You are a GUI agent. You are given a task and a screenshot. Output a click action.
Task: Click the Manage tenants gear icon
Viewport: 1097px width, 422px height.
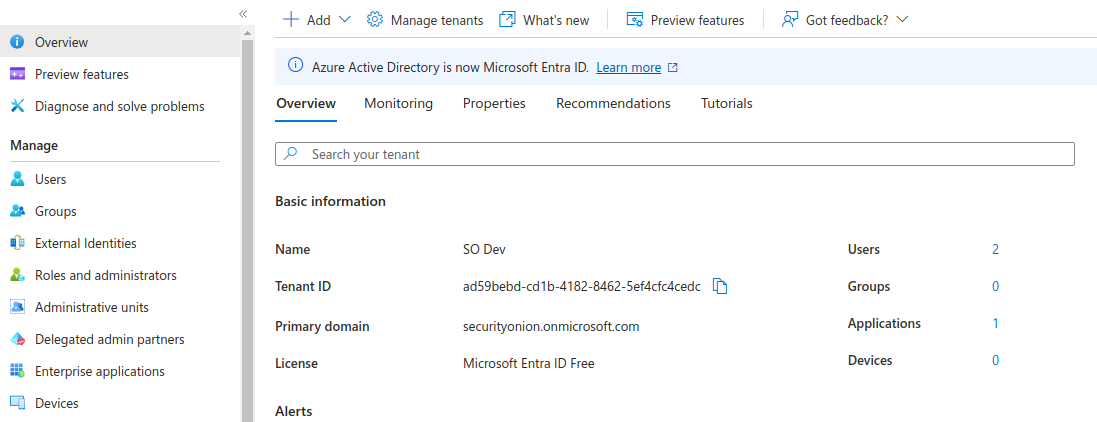click(375, 20)
